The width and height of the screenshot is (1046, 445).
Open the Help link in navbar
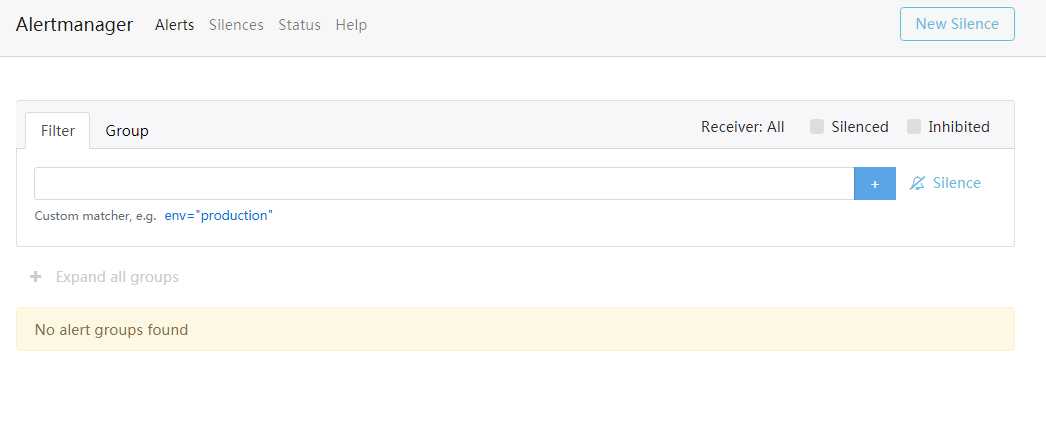(351, 25)
